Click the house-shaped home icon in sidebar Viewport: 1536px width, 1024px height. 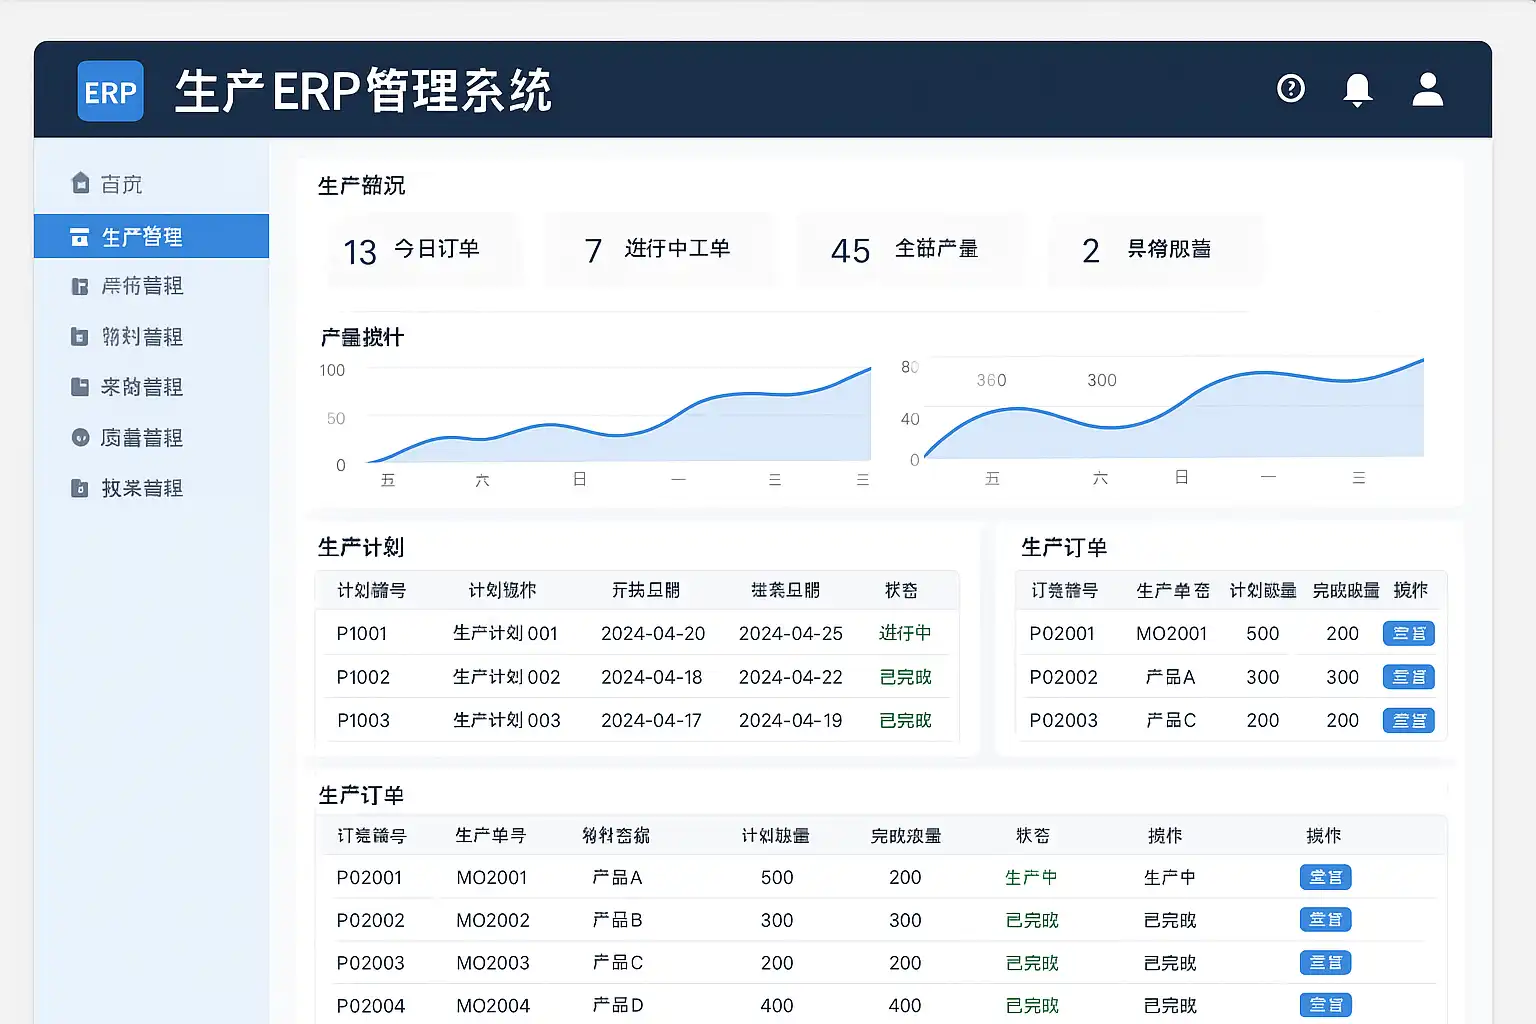pyautogui.click(x=81, y=183)
